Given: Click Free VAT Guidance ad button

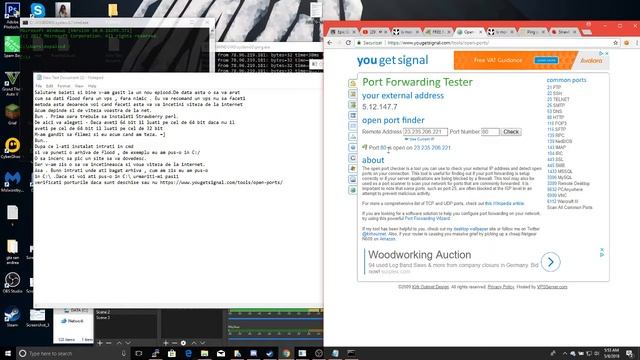Looking at the screenshot, I should [546, 60].
